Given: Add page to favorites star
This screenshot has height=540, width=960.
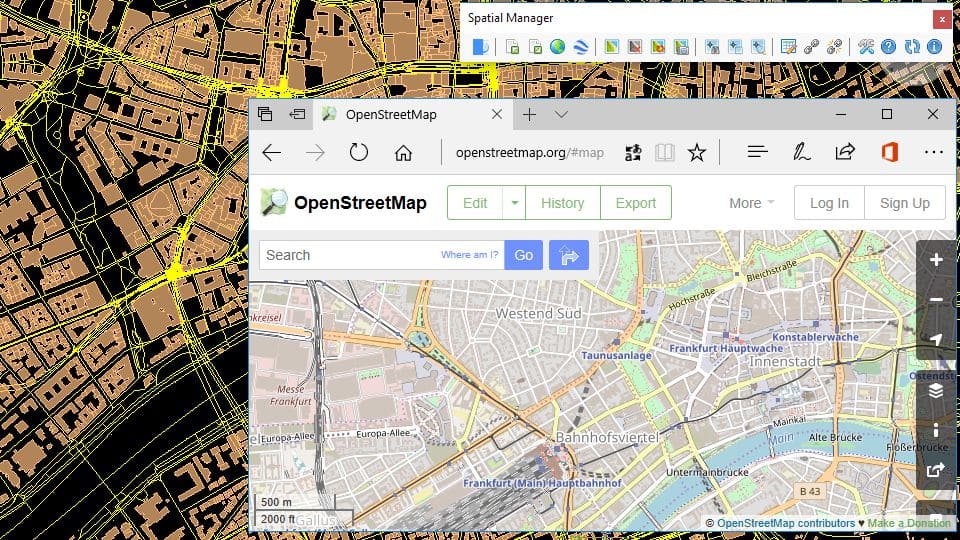Looking at the screenshot, I should (697, 152).
